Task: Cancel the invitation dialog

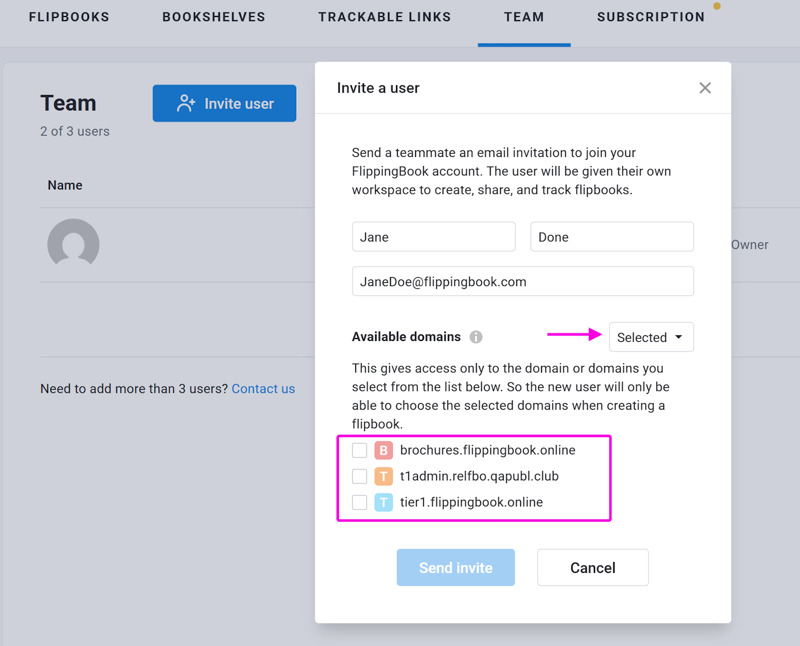Action: [592, 567]
